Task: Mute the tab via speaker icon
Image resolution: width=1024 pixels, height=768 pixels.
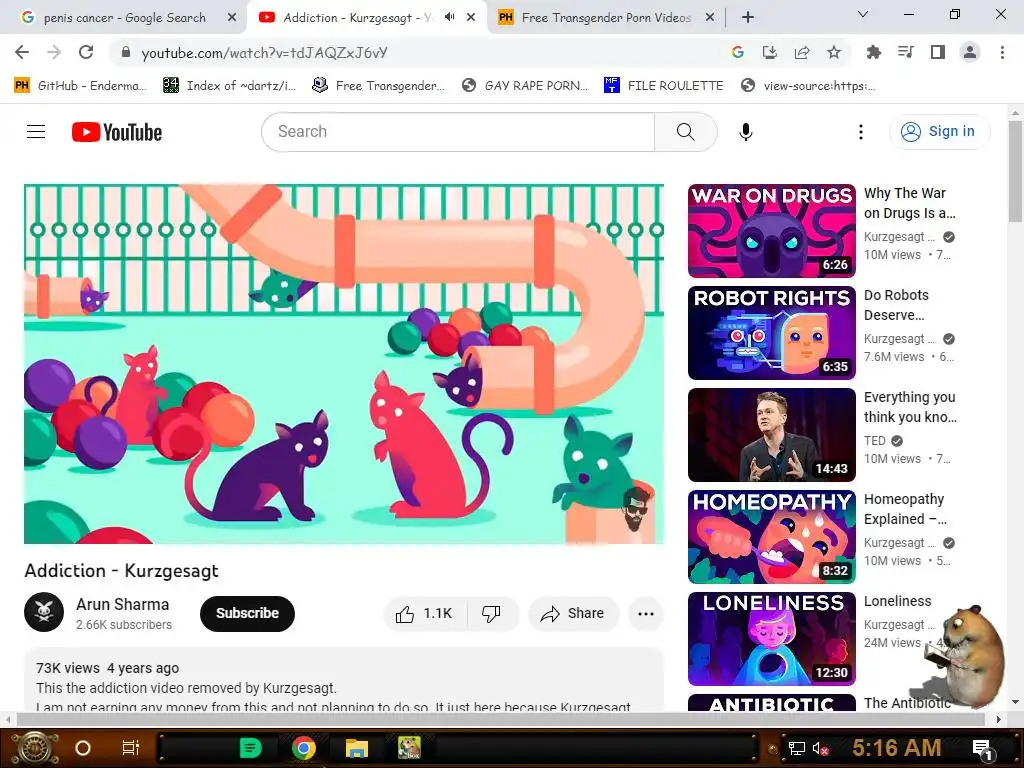Action: [x=449, y=17]
